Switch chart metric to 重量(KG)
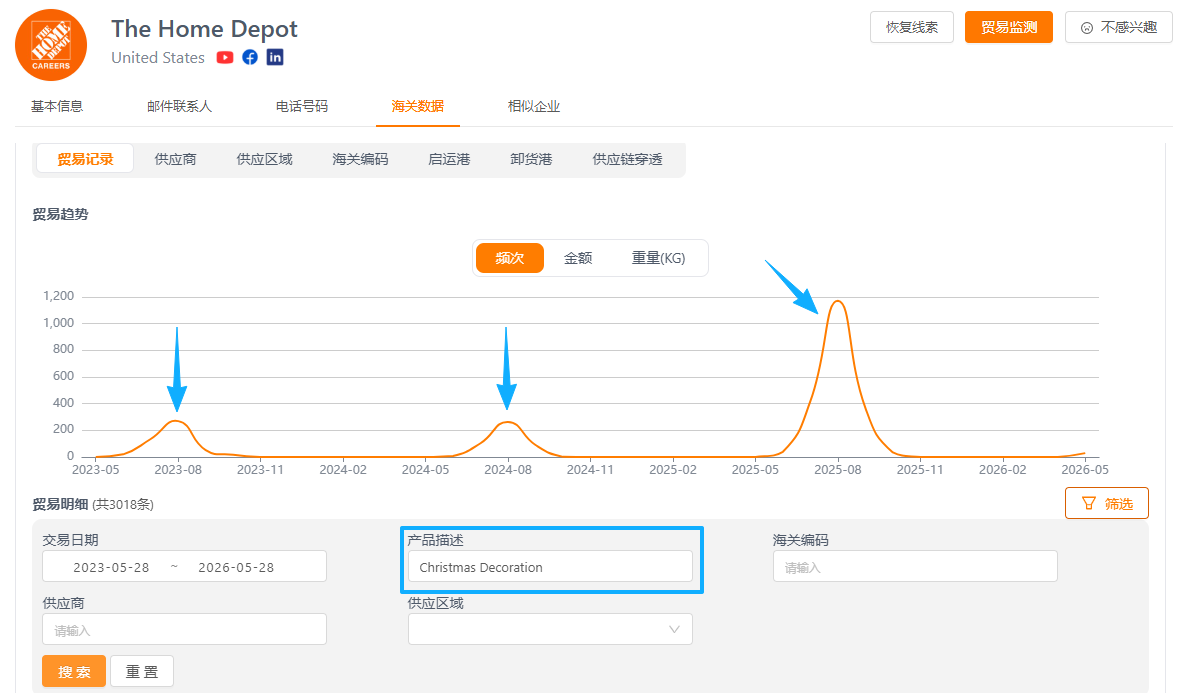The width and height of the screenshot is (1181, 693). tap(658, 258)
